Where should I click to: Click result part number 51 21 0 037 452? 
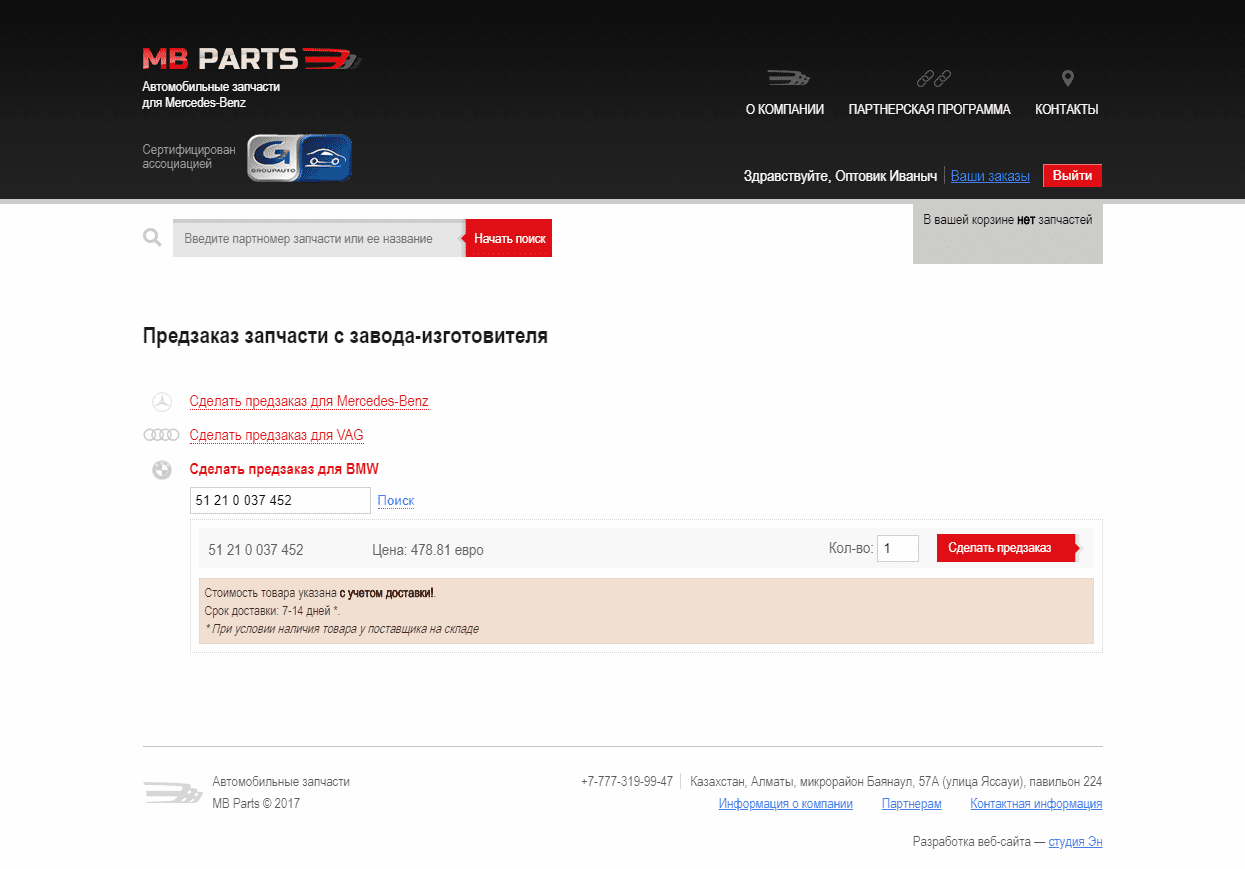(x=256, y=550)
